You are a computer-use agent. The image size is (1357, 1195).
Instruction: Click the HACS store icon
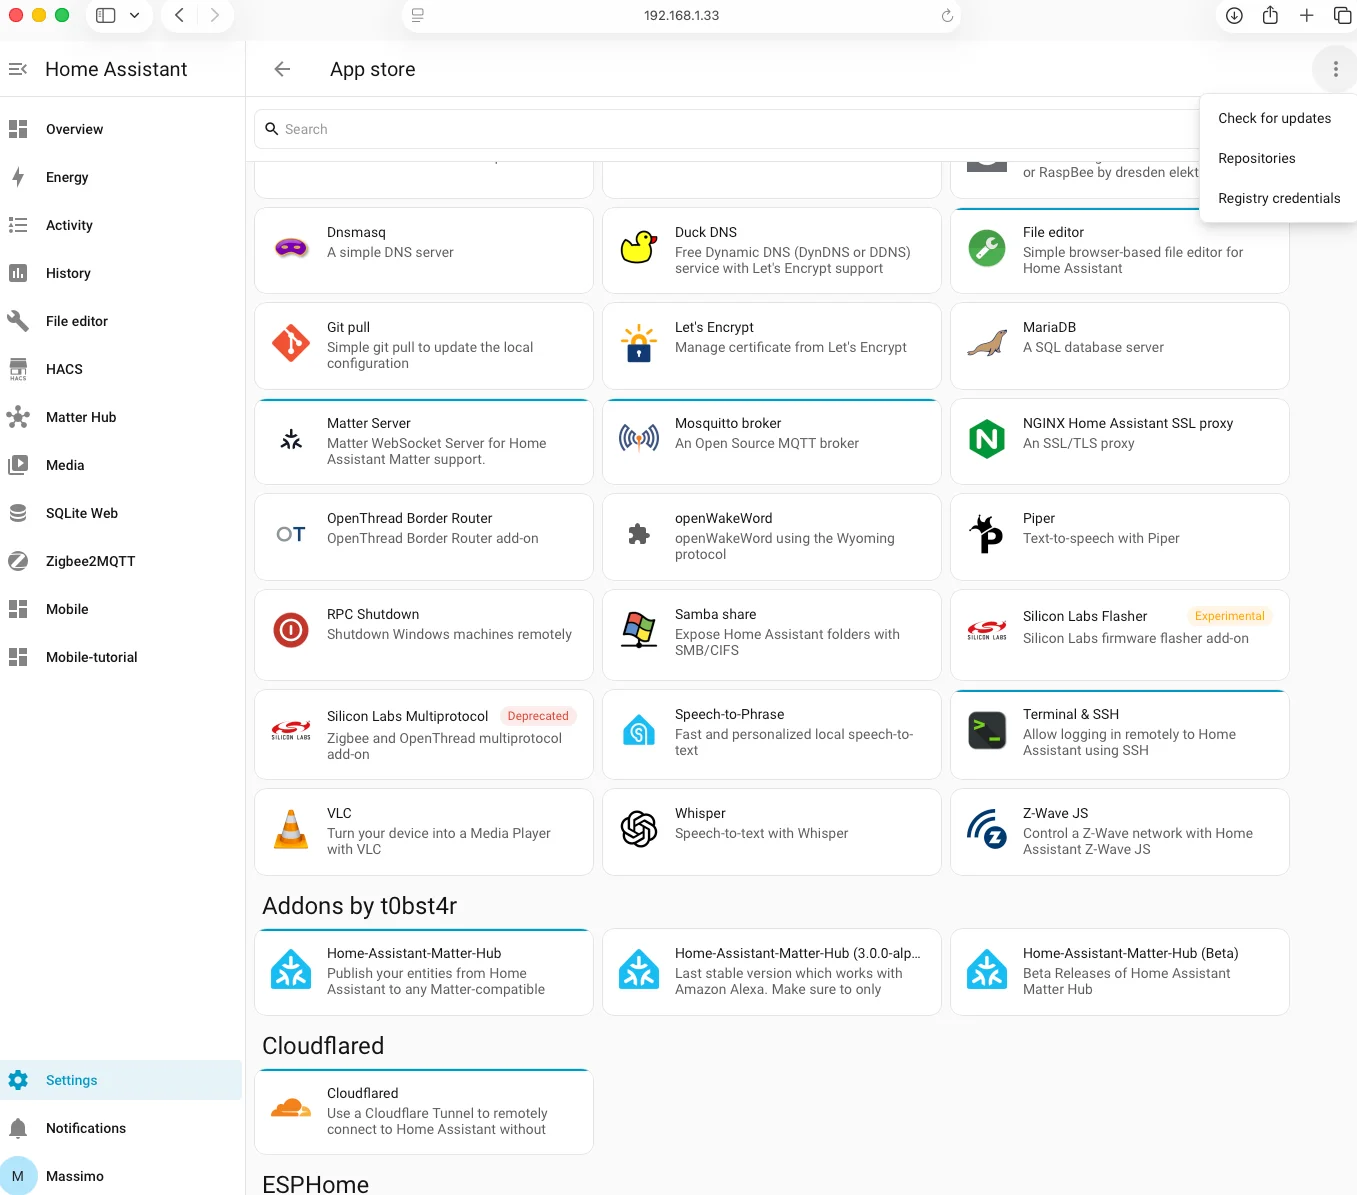pos(18,369)
